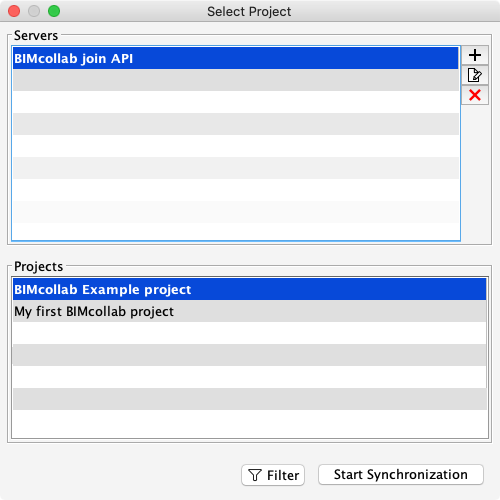Screen dimensions: 500x500
Task: Click empty row below My first BIMcollab project
Action: (x=250, y=333)
